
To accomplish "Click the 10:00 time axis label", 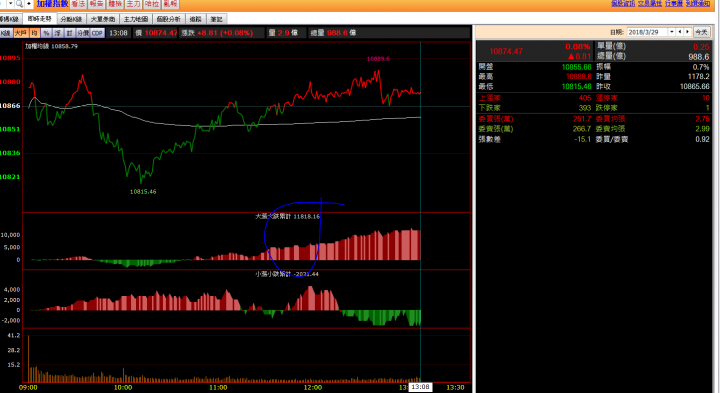I will [x=123, y=387].
